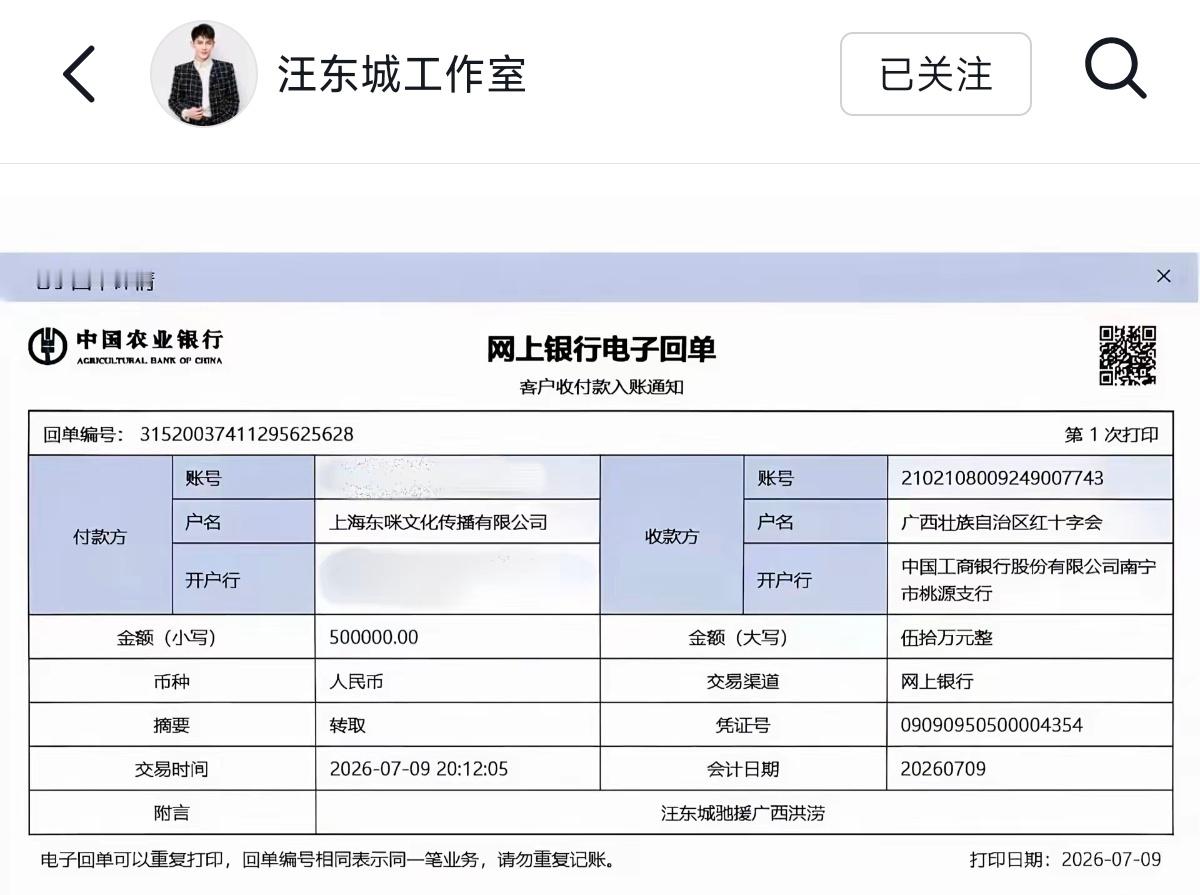Select payee account 2102108009249007743
Viewport: 1200px width, 895px height.
click(x=1002, y=478)
